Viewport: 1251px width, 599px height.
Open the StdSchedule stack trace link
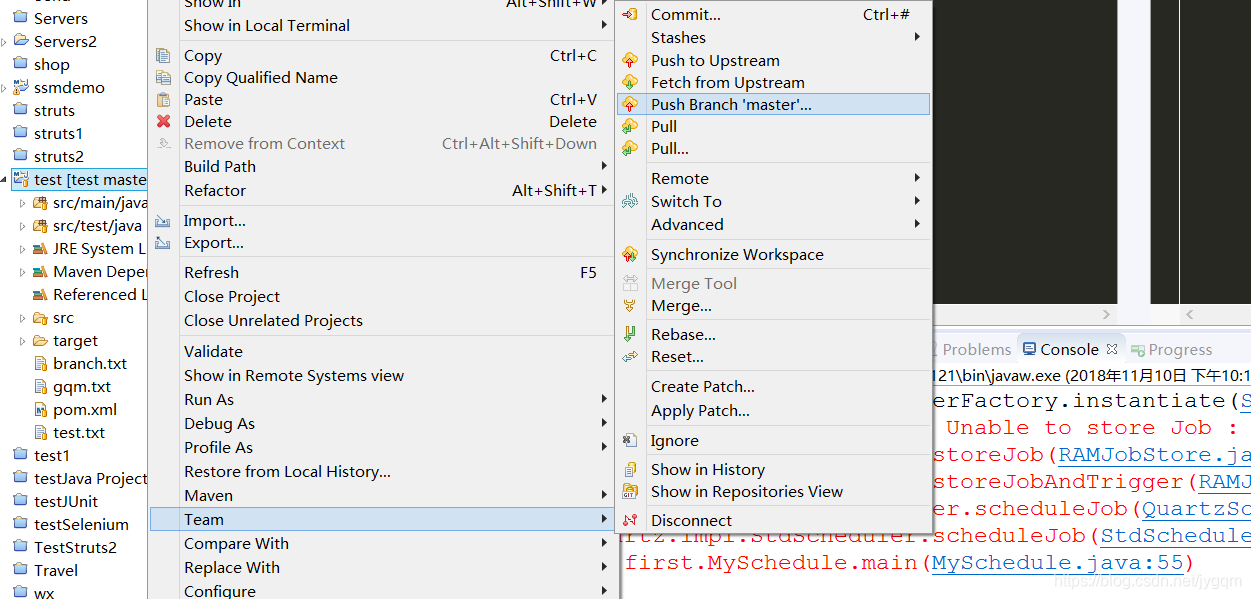pyautogui.click(x=1175, y=536)
